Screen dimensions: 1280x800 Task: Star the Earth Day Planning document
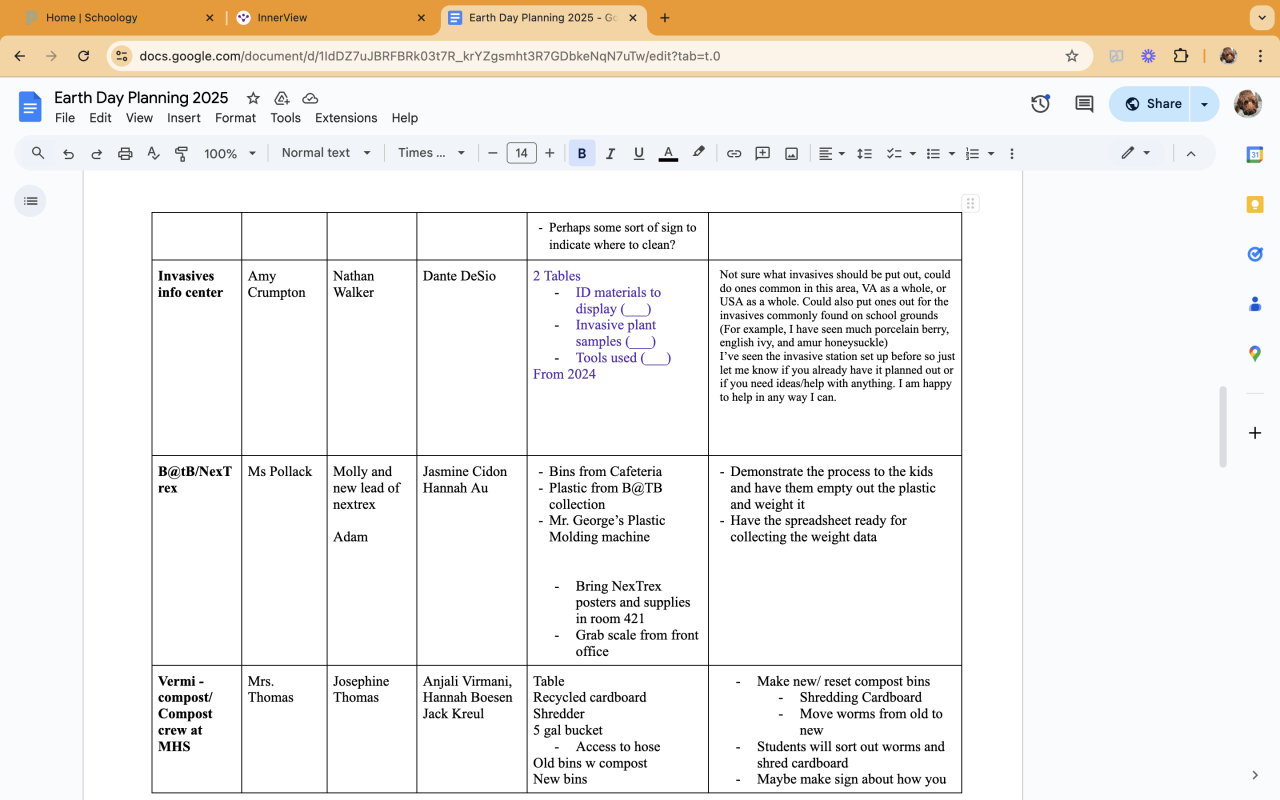pos(253,98)
